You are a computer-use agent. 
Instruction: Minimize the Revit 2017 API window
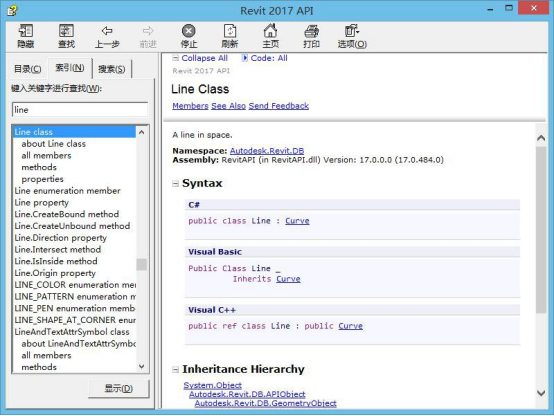(x=490, y=9)
